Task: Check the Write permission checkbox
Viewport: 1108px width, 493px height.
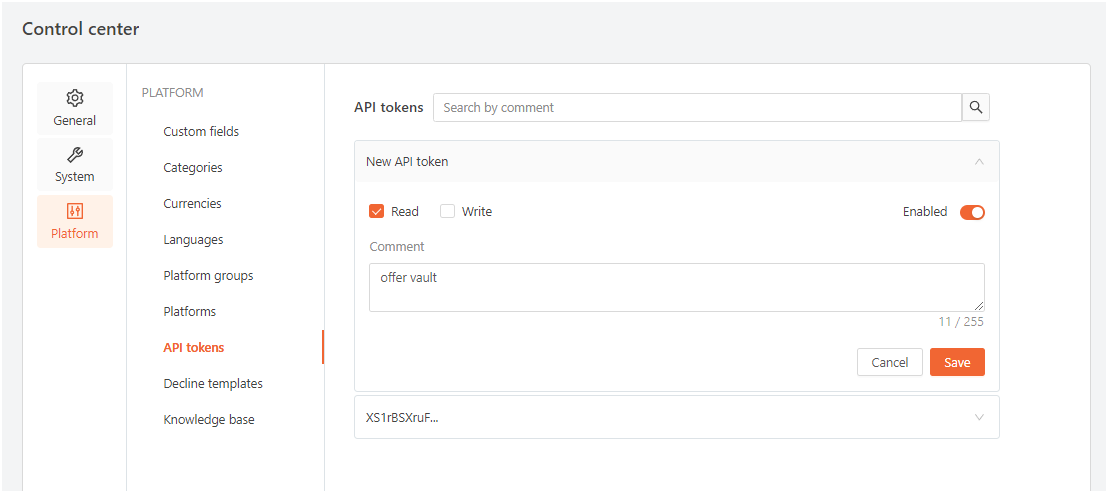Action: [x=447, y=211]
